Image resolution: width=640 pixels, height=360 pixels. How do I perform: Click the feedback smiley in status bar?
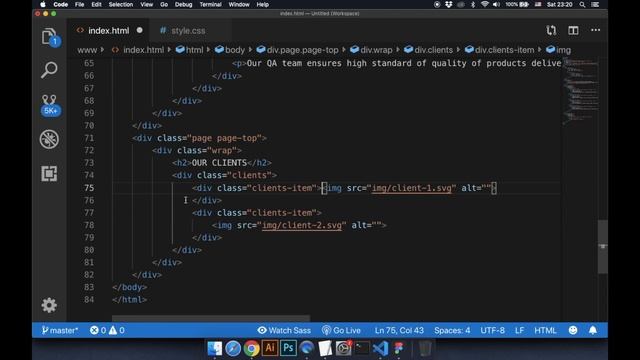pos(573,330)
